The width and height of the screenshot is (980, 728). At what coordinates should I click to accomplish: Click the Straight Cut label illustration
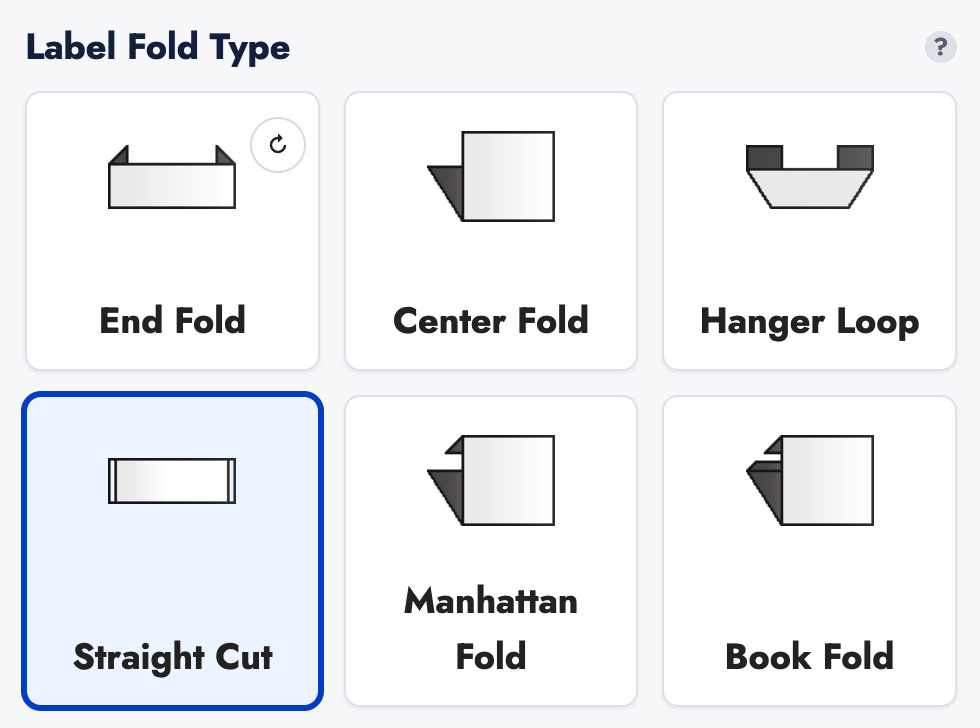coord(172,480)
